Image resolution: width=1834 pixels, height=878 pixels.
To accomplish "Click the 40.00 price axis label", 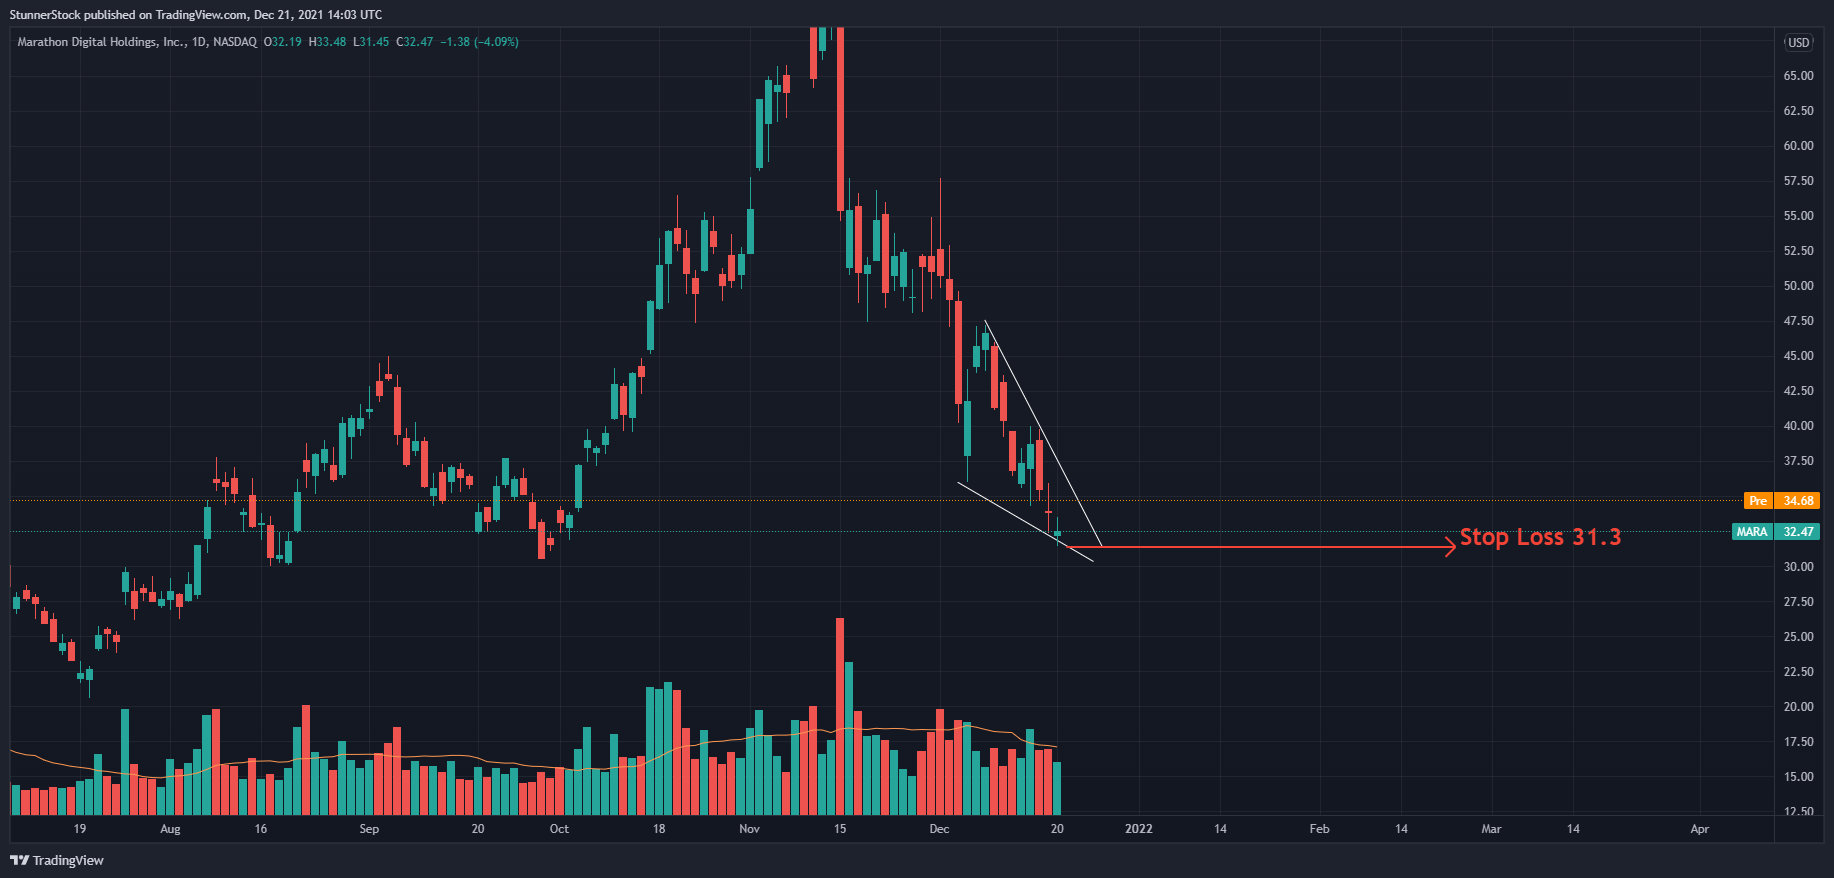I will (x=1798, y=426).
